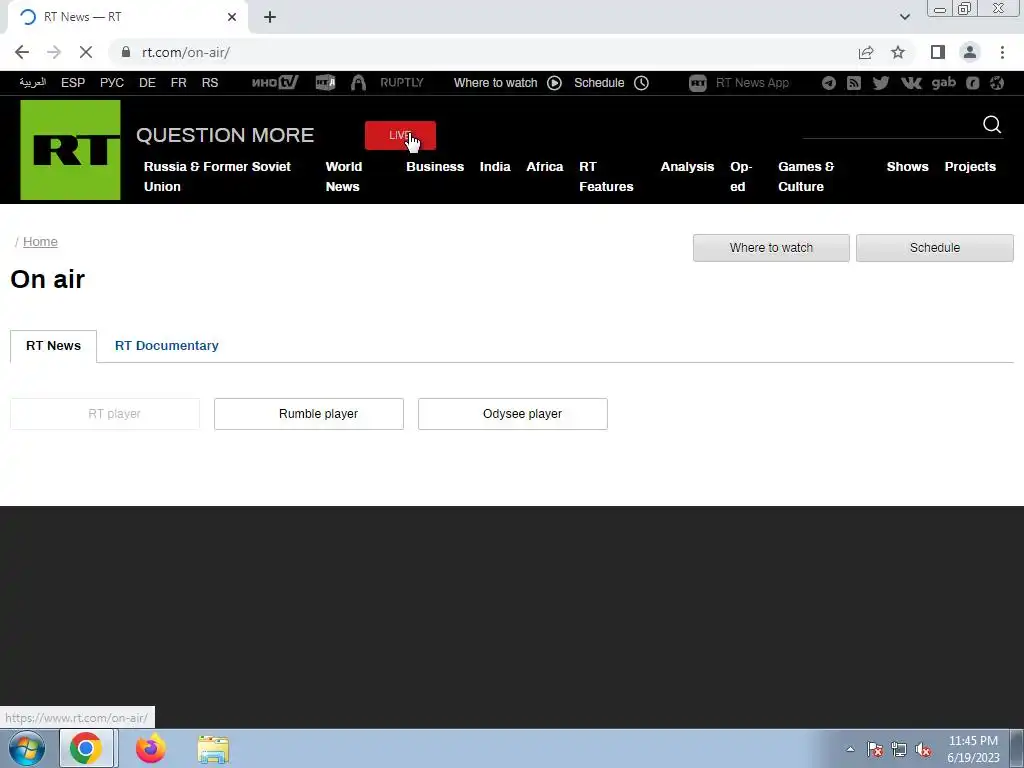Viewport: 1024px width, 768px height.
Task: Expand the tab search chevron
Action: [904, 17]
